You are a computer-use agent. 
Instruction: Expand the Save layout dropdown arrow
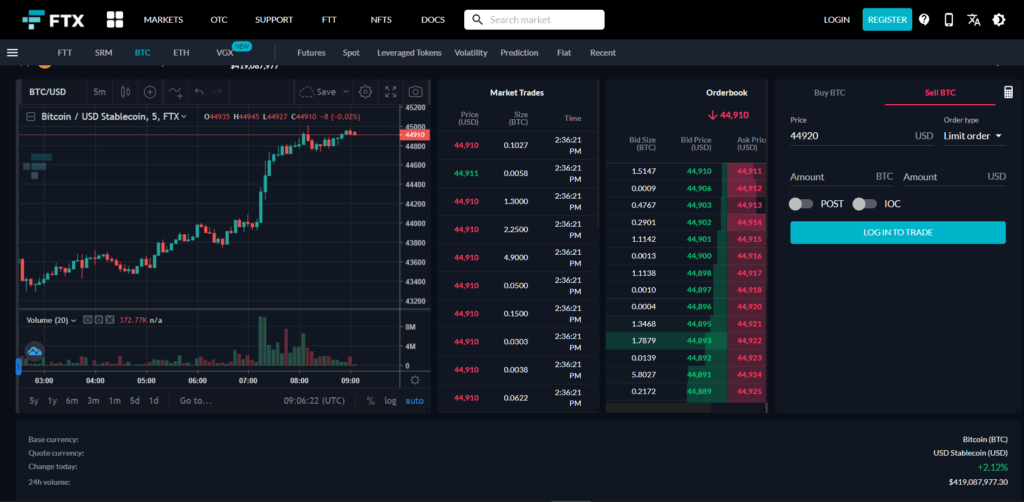coord(346,92)
